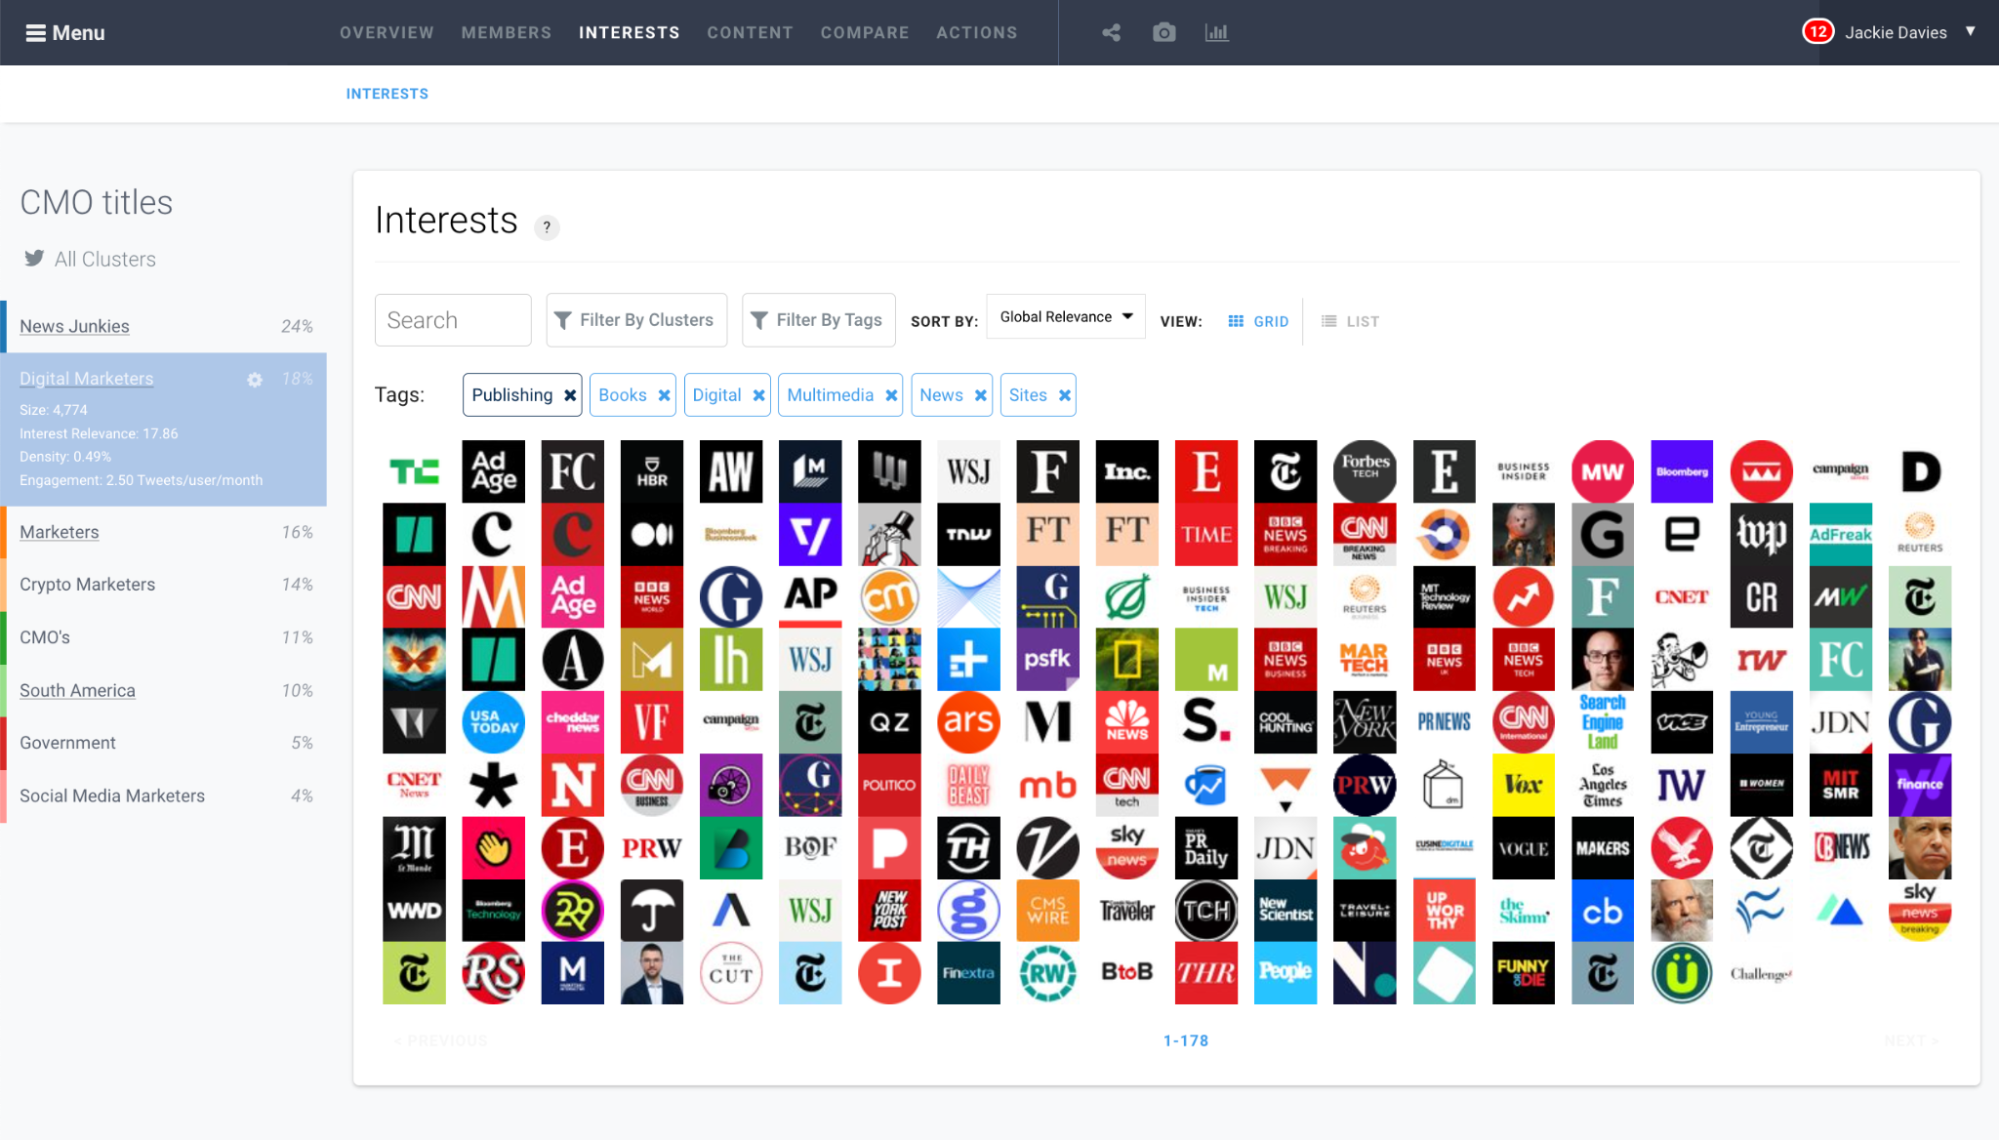Click the Search input field
1999x1141 pixels.
pyautogui.click(x=452, y=320)
